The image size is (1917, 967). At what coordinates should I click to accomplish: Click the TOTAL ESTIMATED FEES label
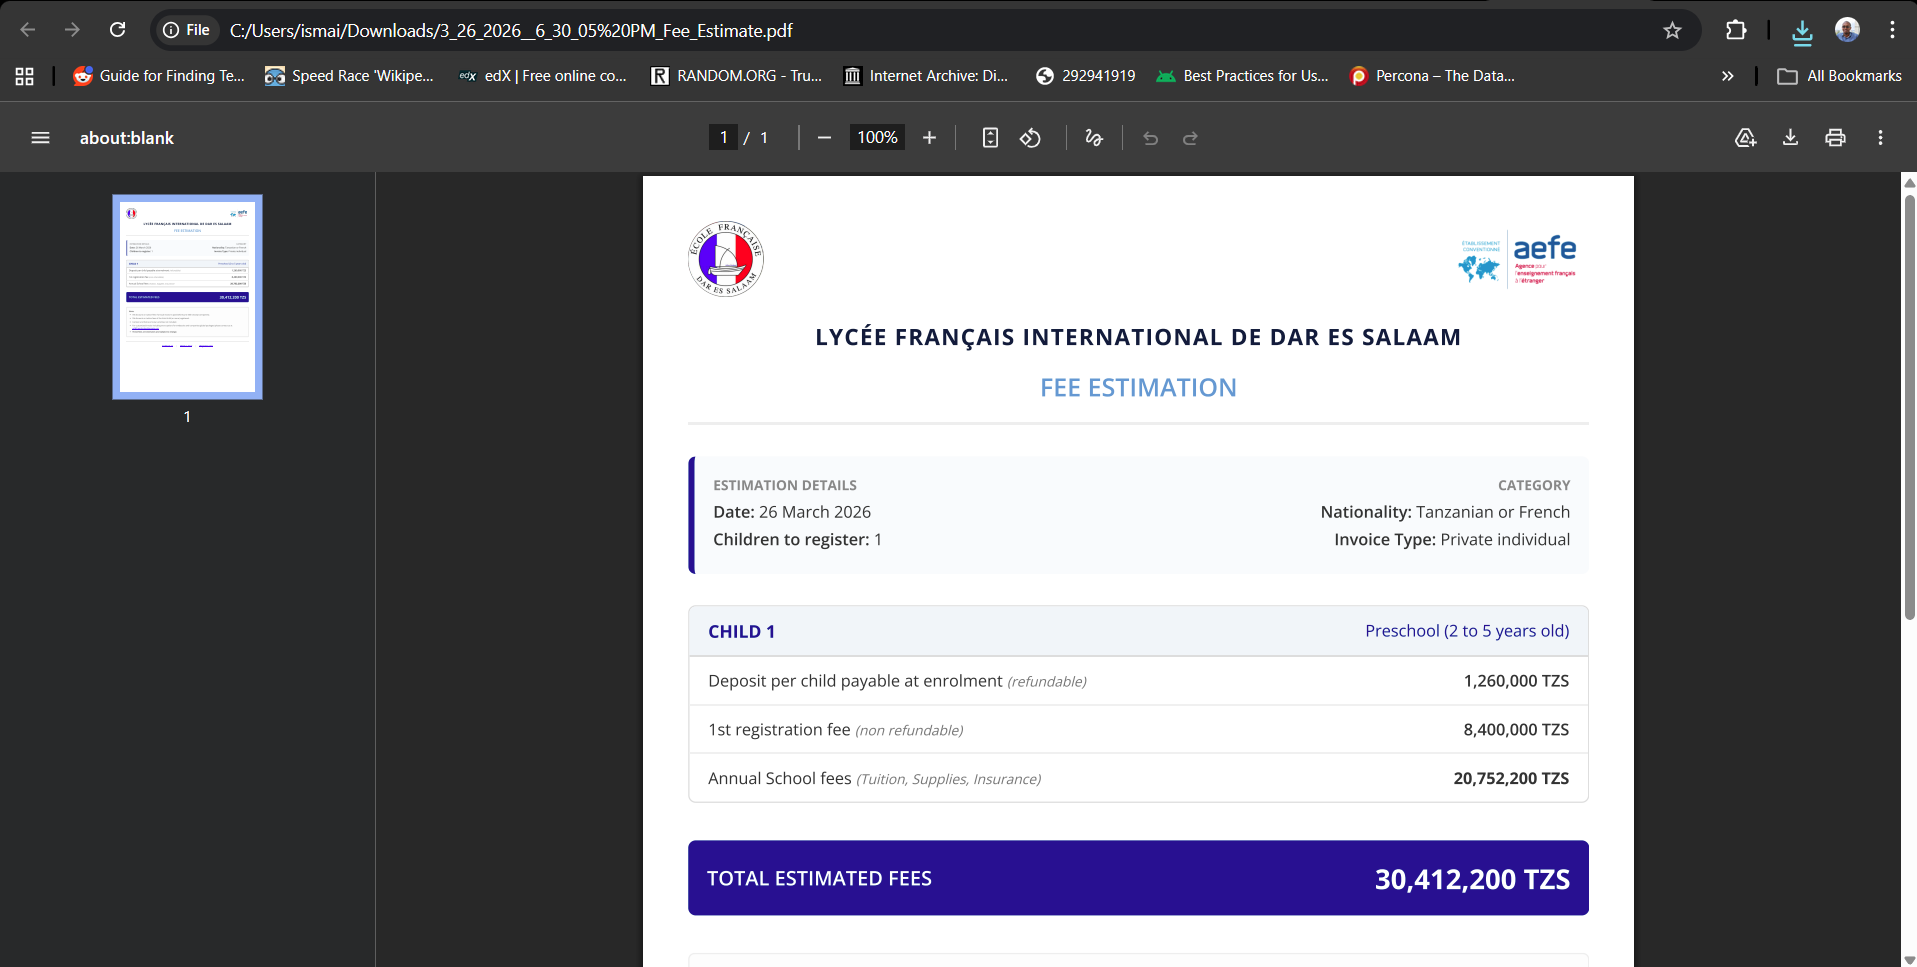point(819,878)
